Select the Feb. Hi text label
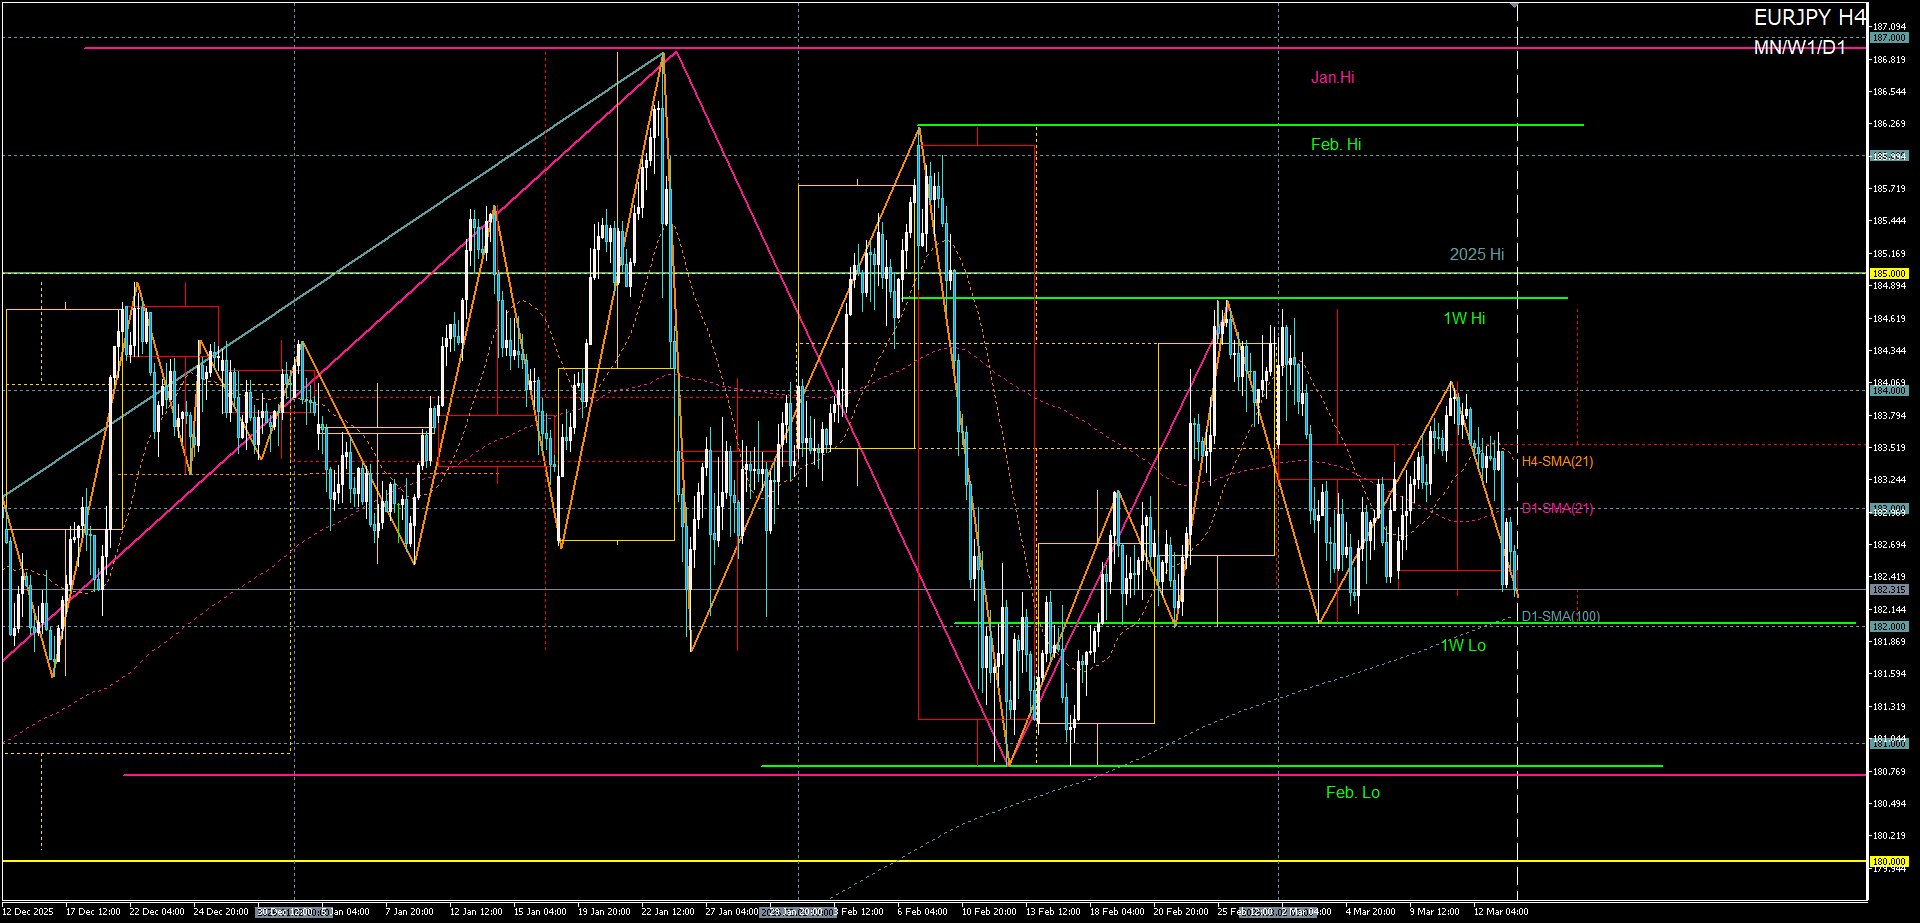The image size is (1920, 923). (x=1335, y=145)
